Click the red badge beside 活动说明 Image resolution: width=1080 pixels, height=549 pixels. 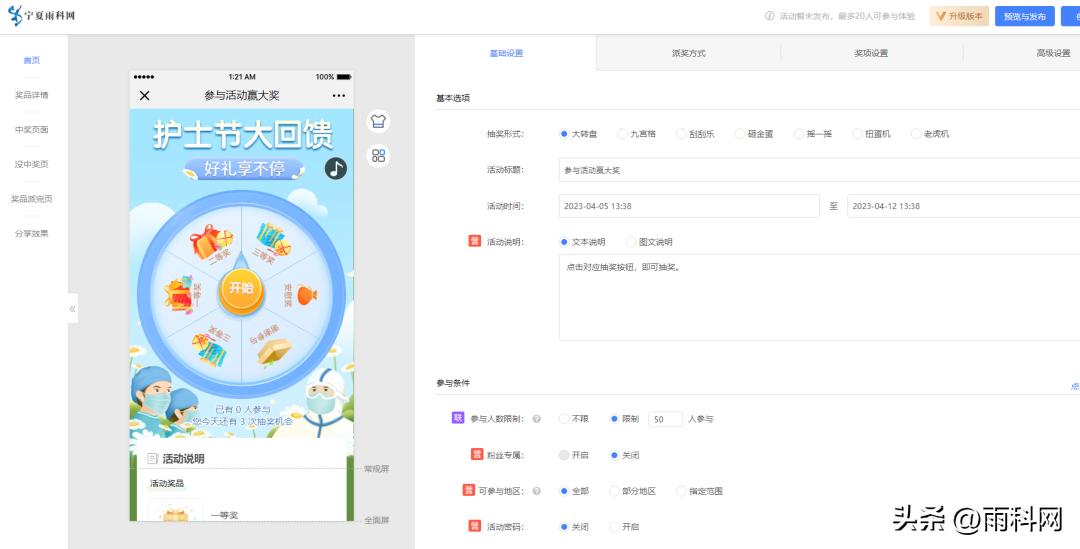(x=475, y=241)
